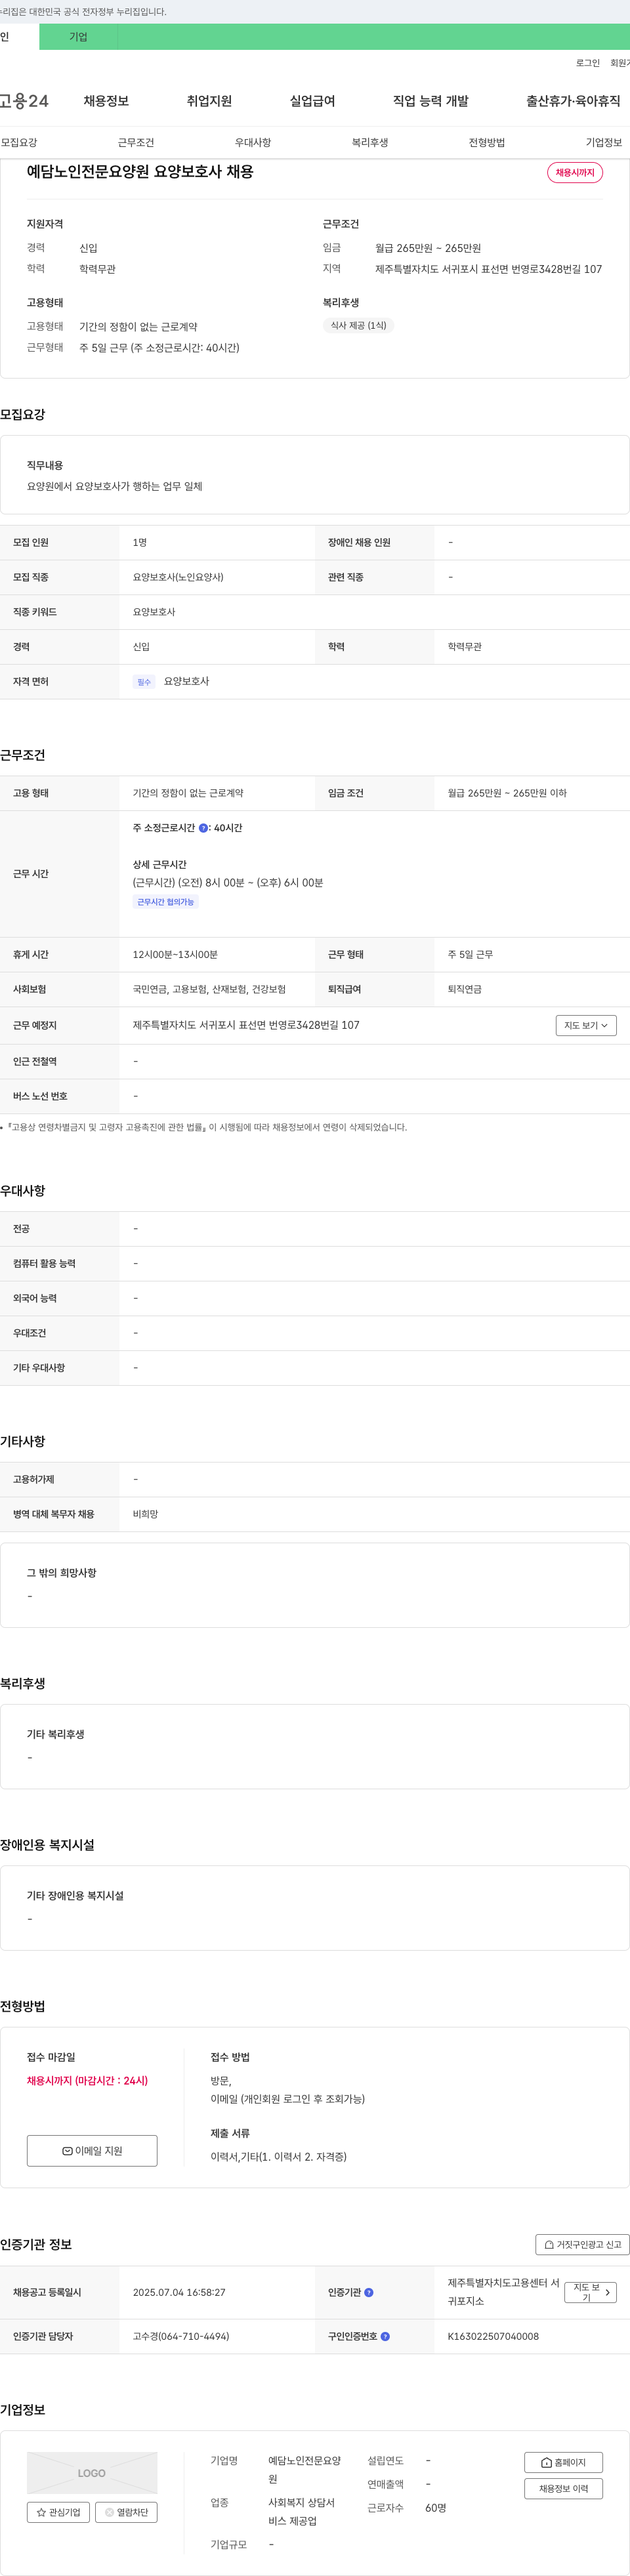Viewport: 630px width, 2576px height.
Task: Open the 출산휴가·육아휴직 menu
Action: click(x=573, y=101)
